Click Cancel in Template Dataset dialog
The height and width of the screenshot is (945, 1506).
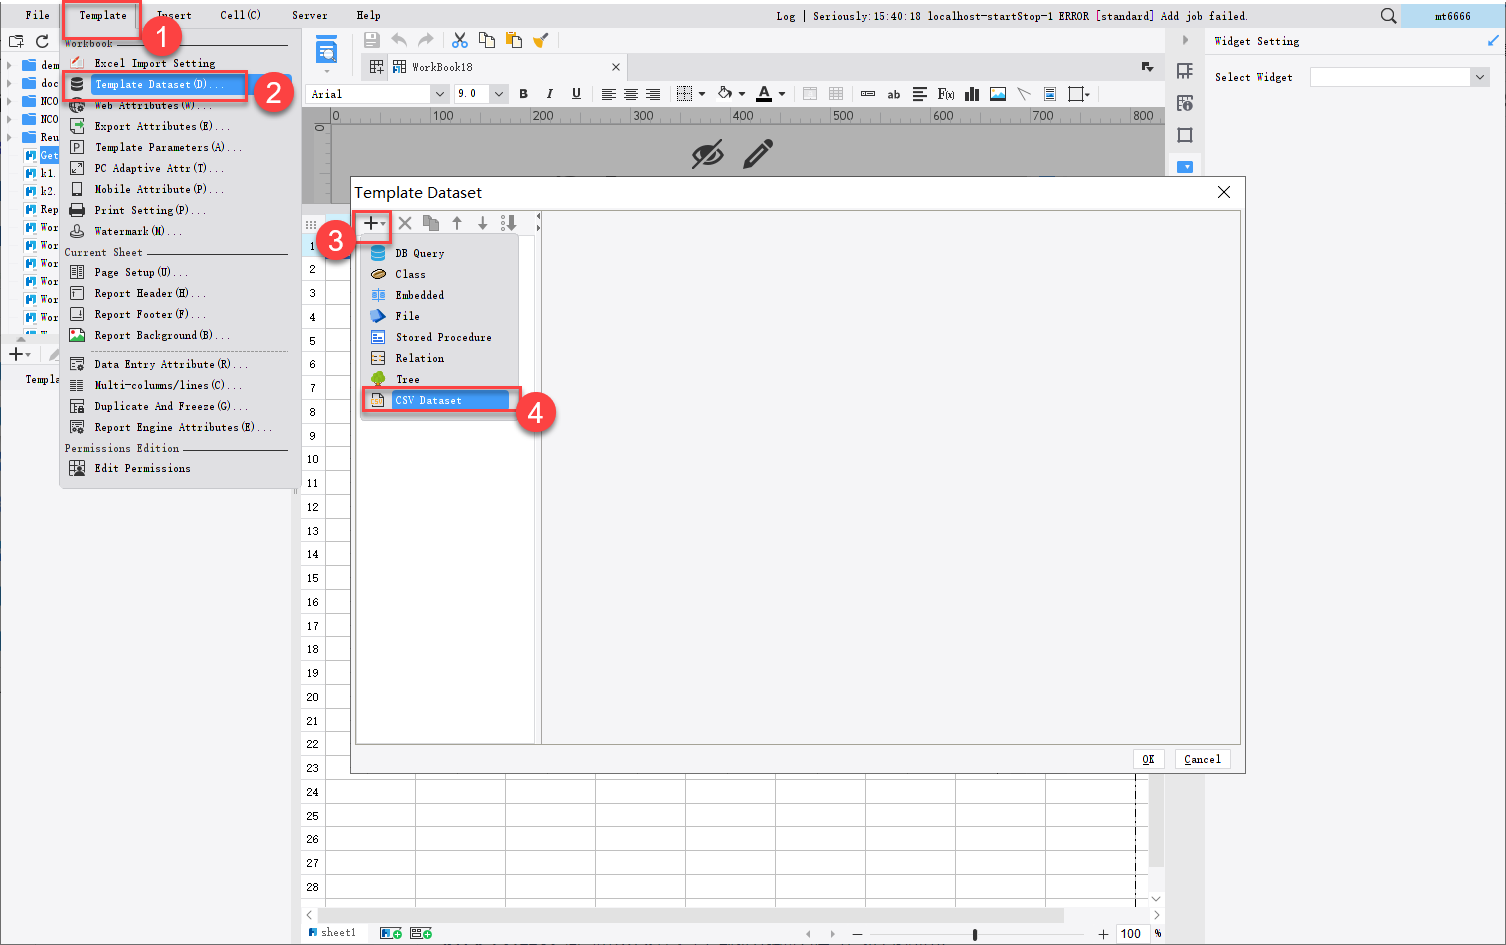tap(1202, 759)
